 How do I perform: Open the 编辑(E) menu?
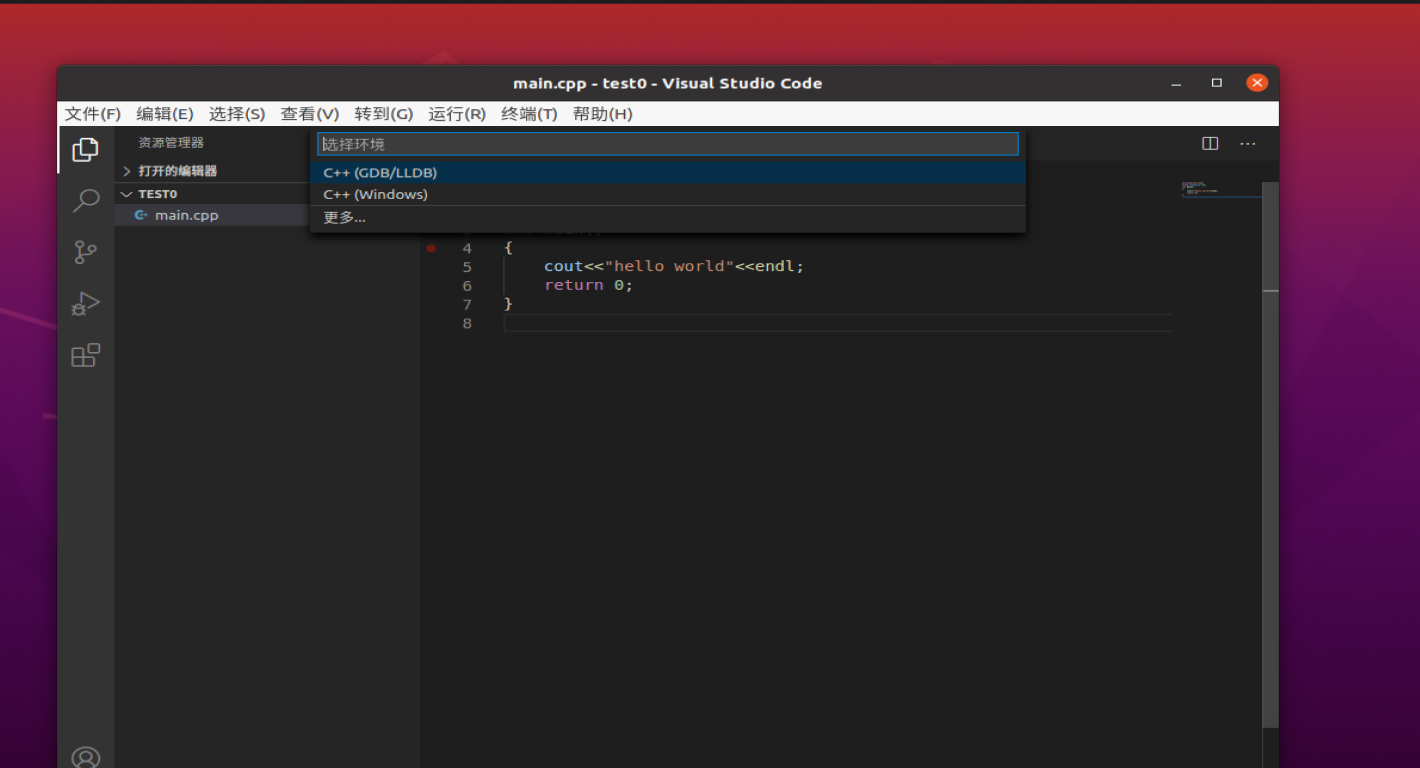(165, 114)
